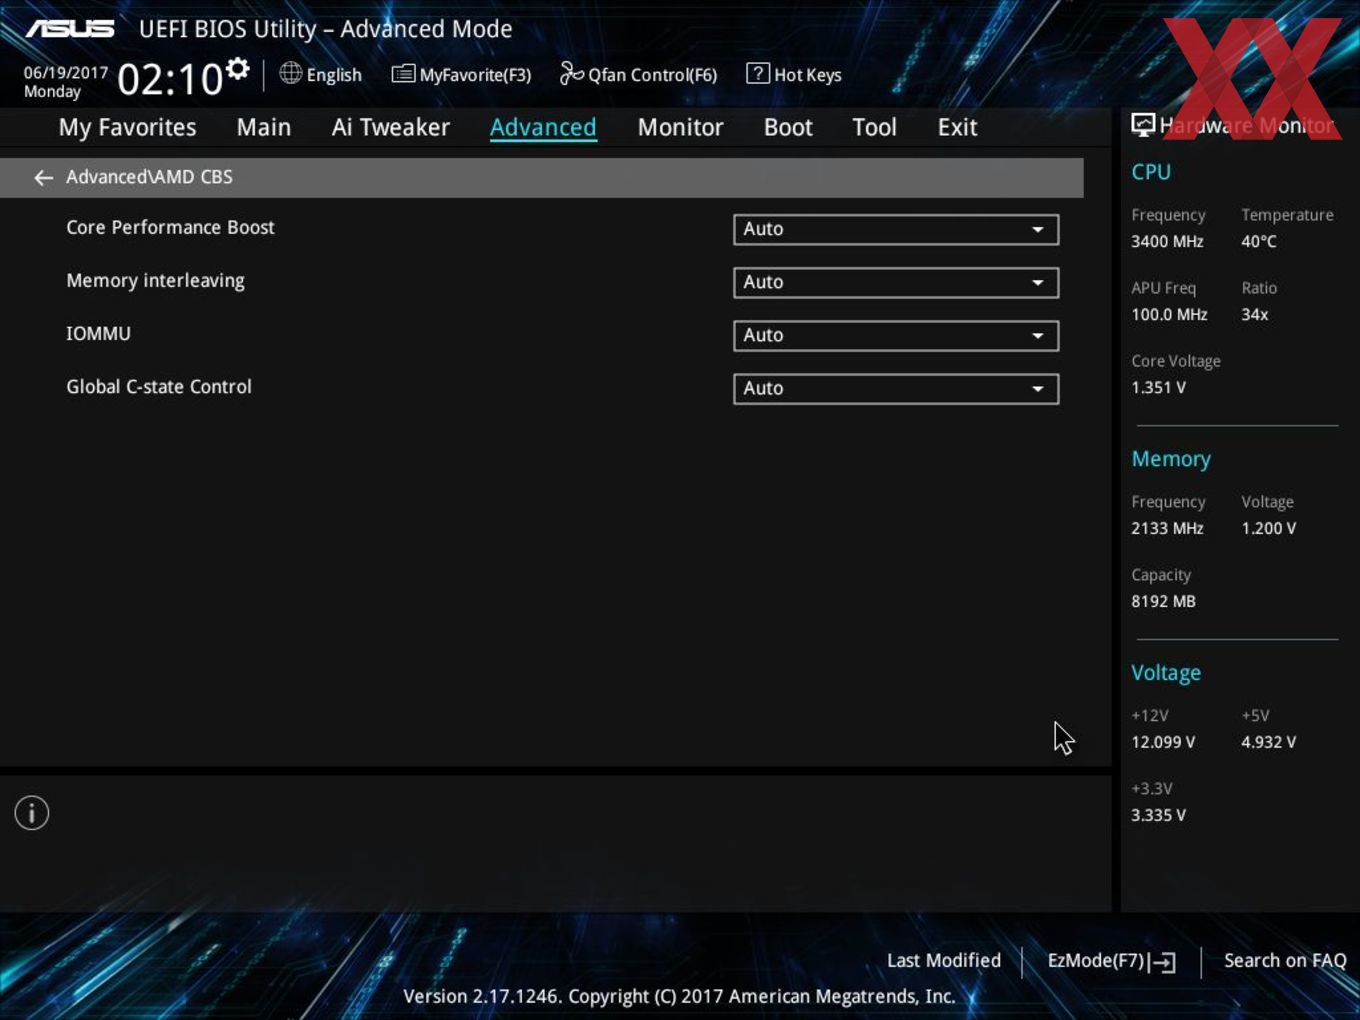Click the APU Freq value 100.0 MHz
The image size is (1360, 1020).
pos(1169,314)
